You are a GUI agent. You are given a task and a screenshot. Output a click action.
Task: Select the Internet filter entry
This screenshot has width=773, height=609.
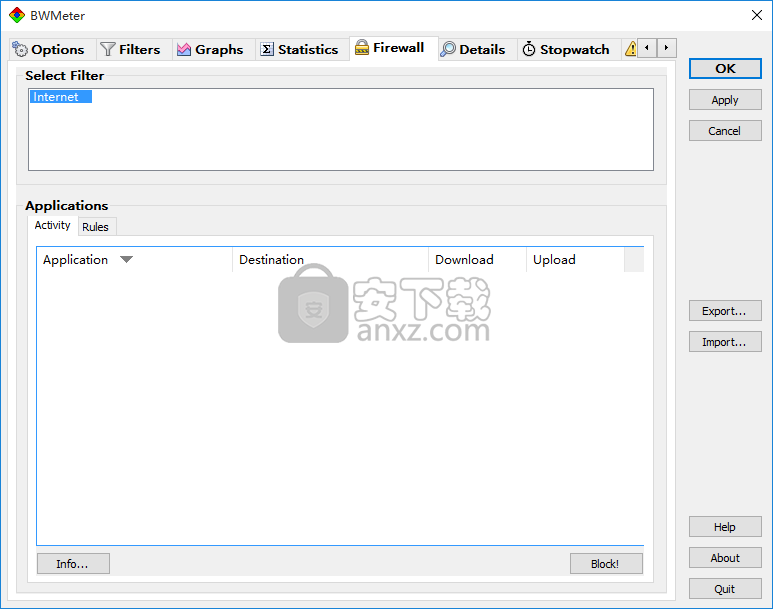[x=60, y=97]
